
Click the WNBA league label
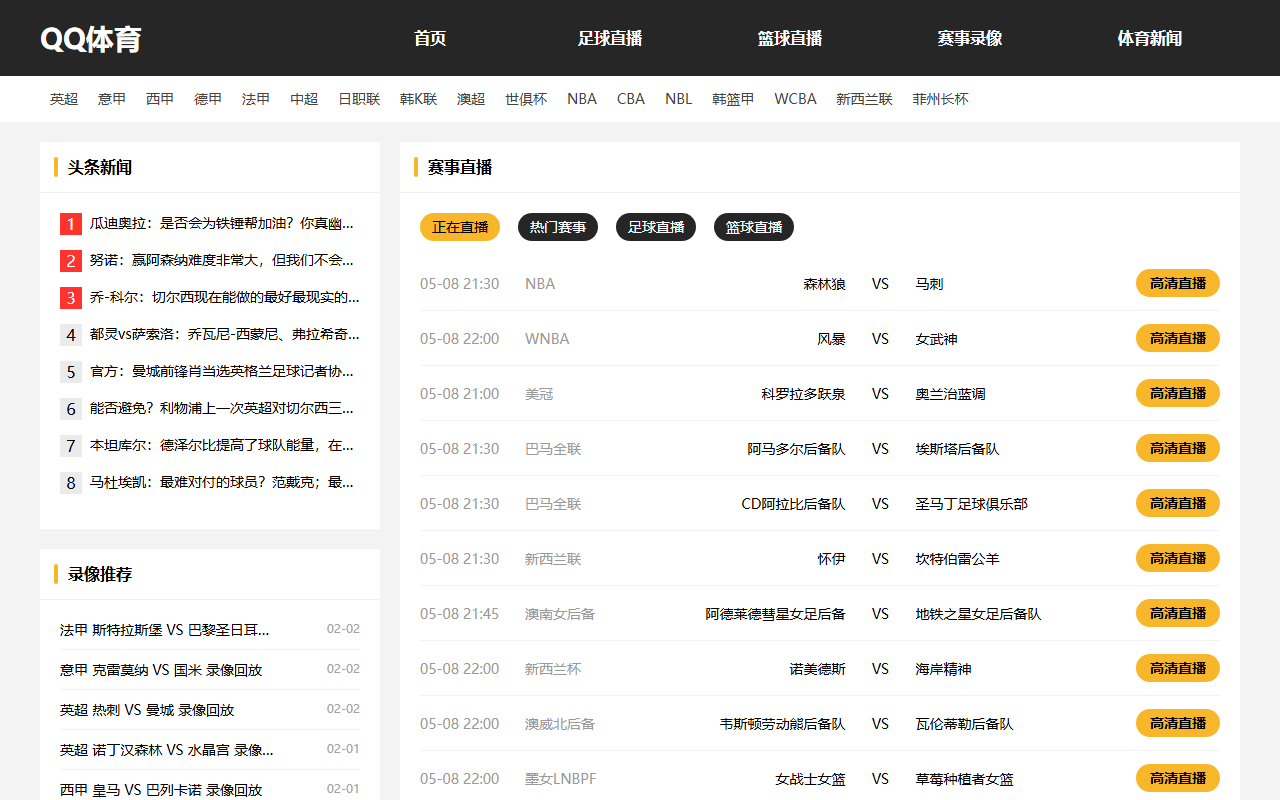click(x=547, y=339)
